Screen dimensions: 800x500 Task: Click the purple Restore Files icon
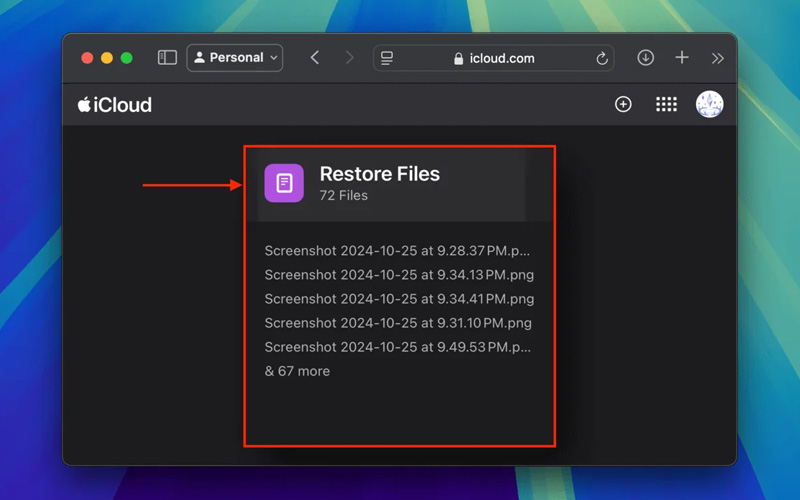point(284,184)
